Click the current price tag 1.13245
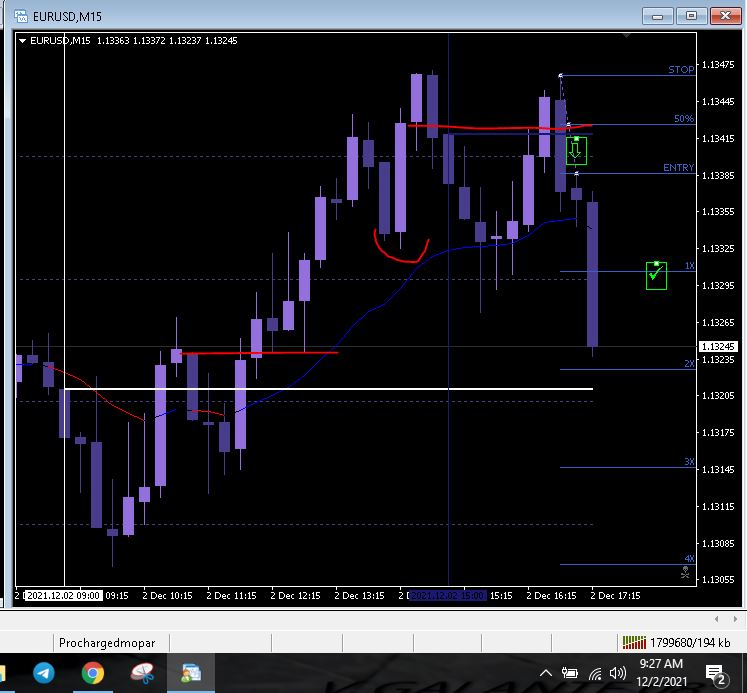Image resolution: width=747 pixels, height=693 pixels. (x=718, y=347)
